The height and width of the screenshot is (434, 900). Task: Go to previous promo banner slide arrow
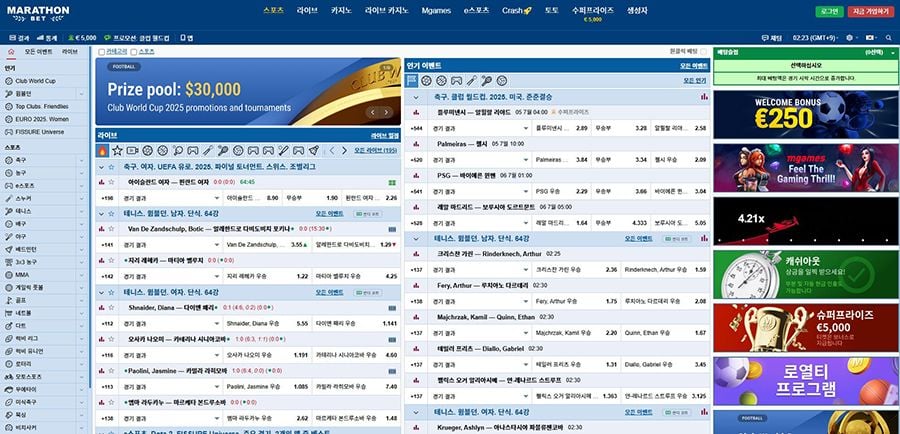373,113
